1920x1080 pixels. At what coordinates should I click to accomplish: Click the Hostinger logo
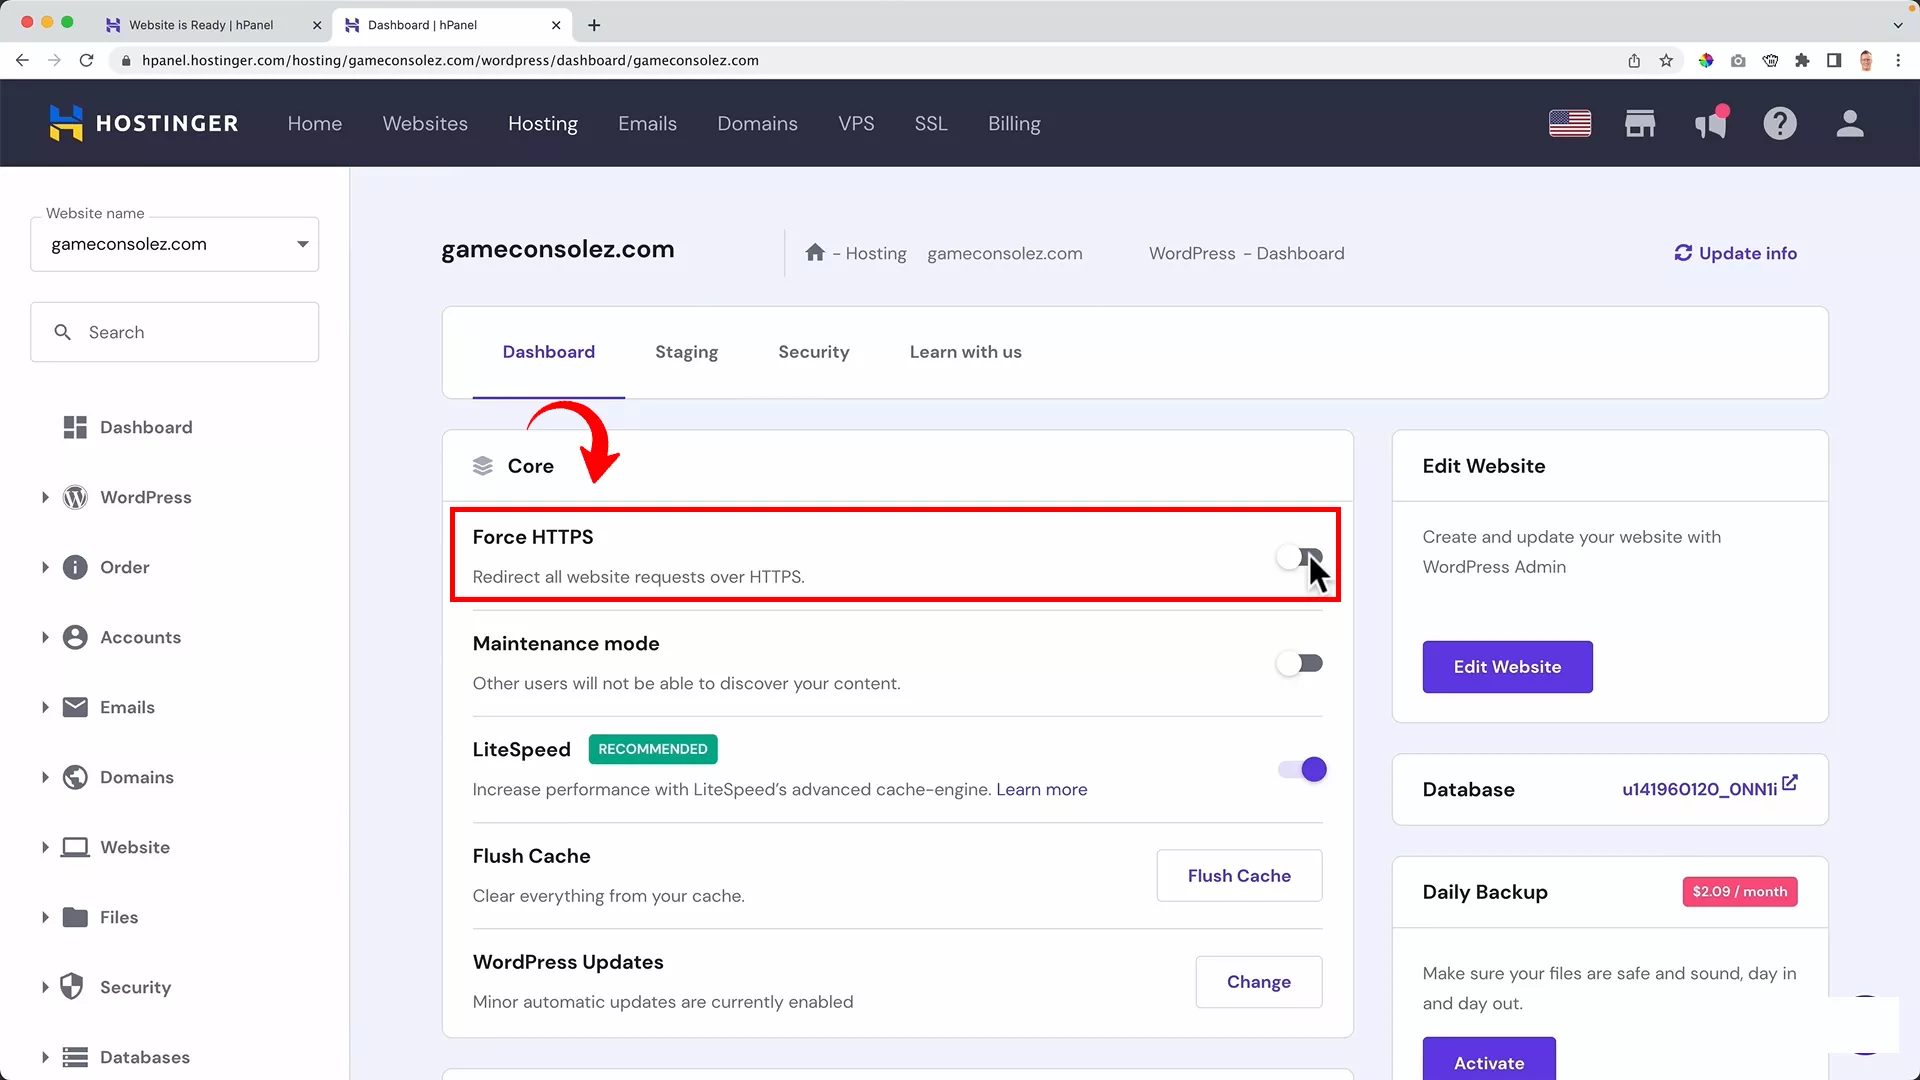point(143,124)
